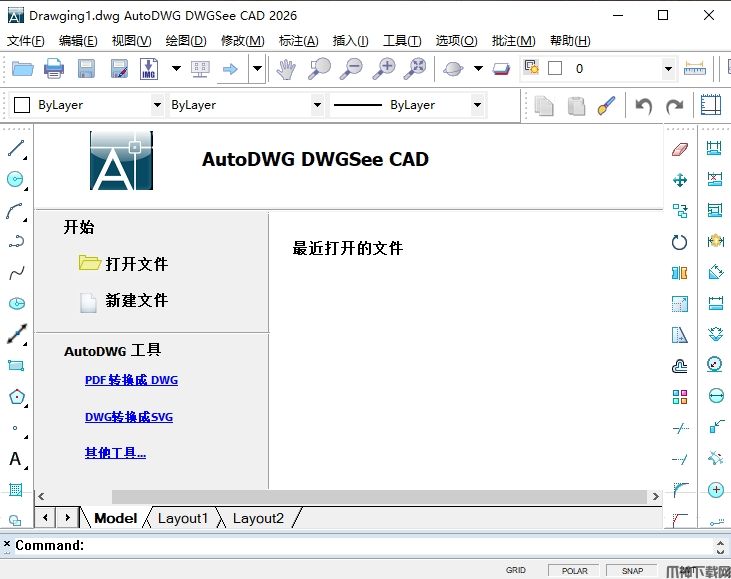
Task: Activate the Move tool
Action: [x=680, y=180]
